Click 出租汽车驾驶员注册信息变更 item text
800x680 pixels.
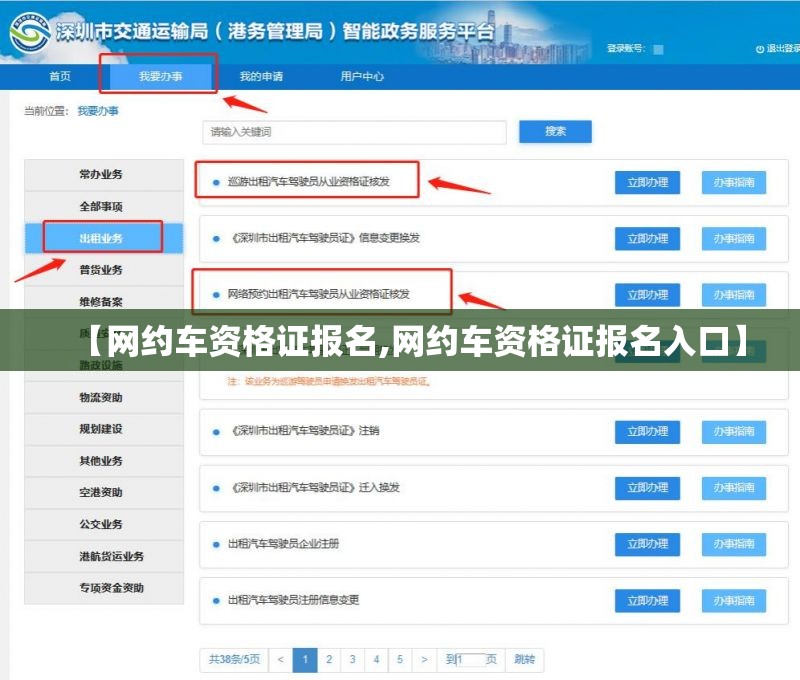coord(293,600)
